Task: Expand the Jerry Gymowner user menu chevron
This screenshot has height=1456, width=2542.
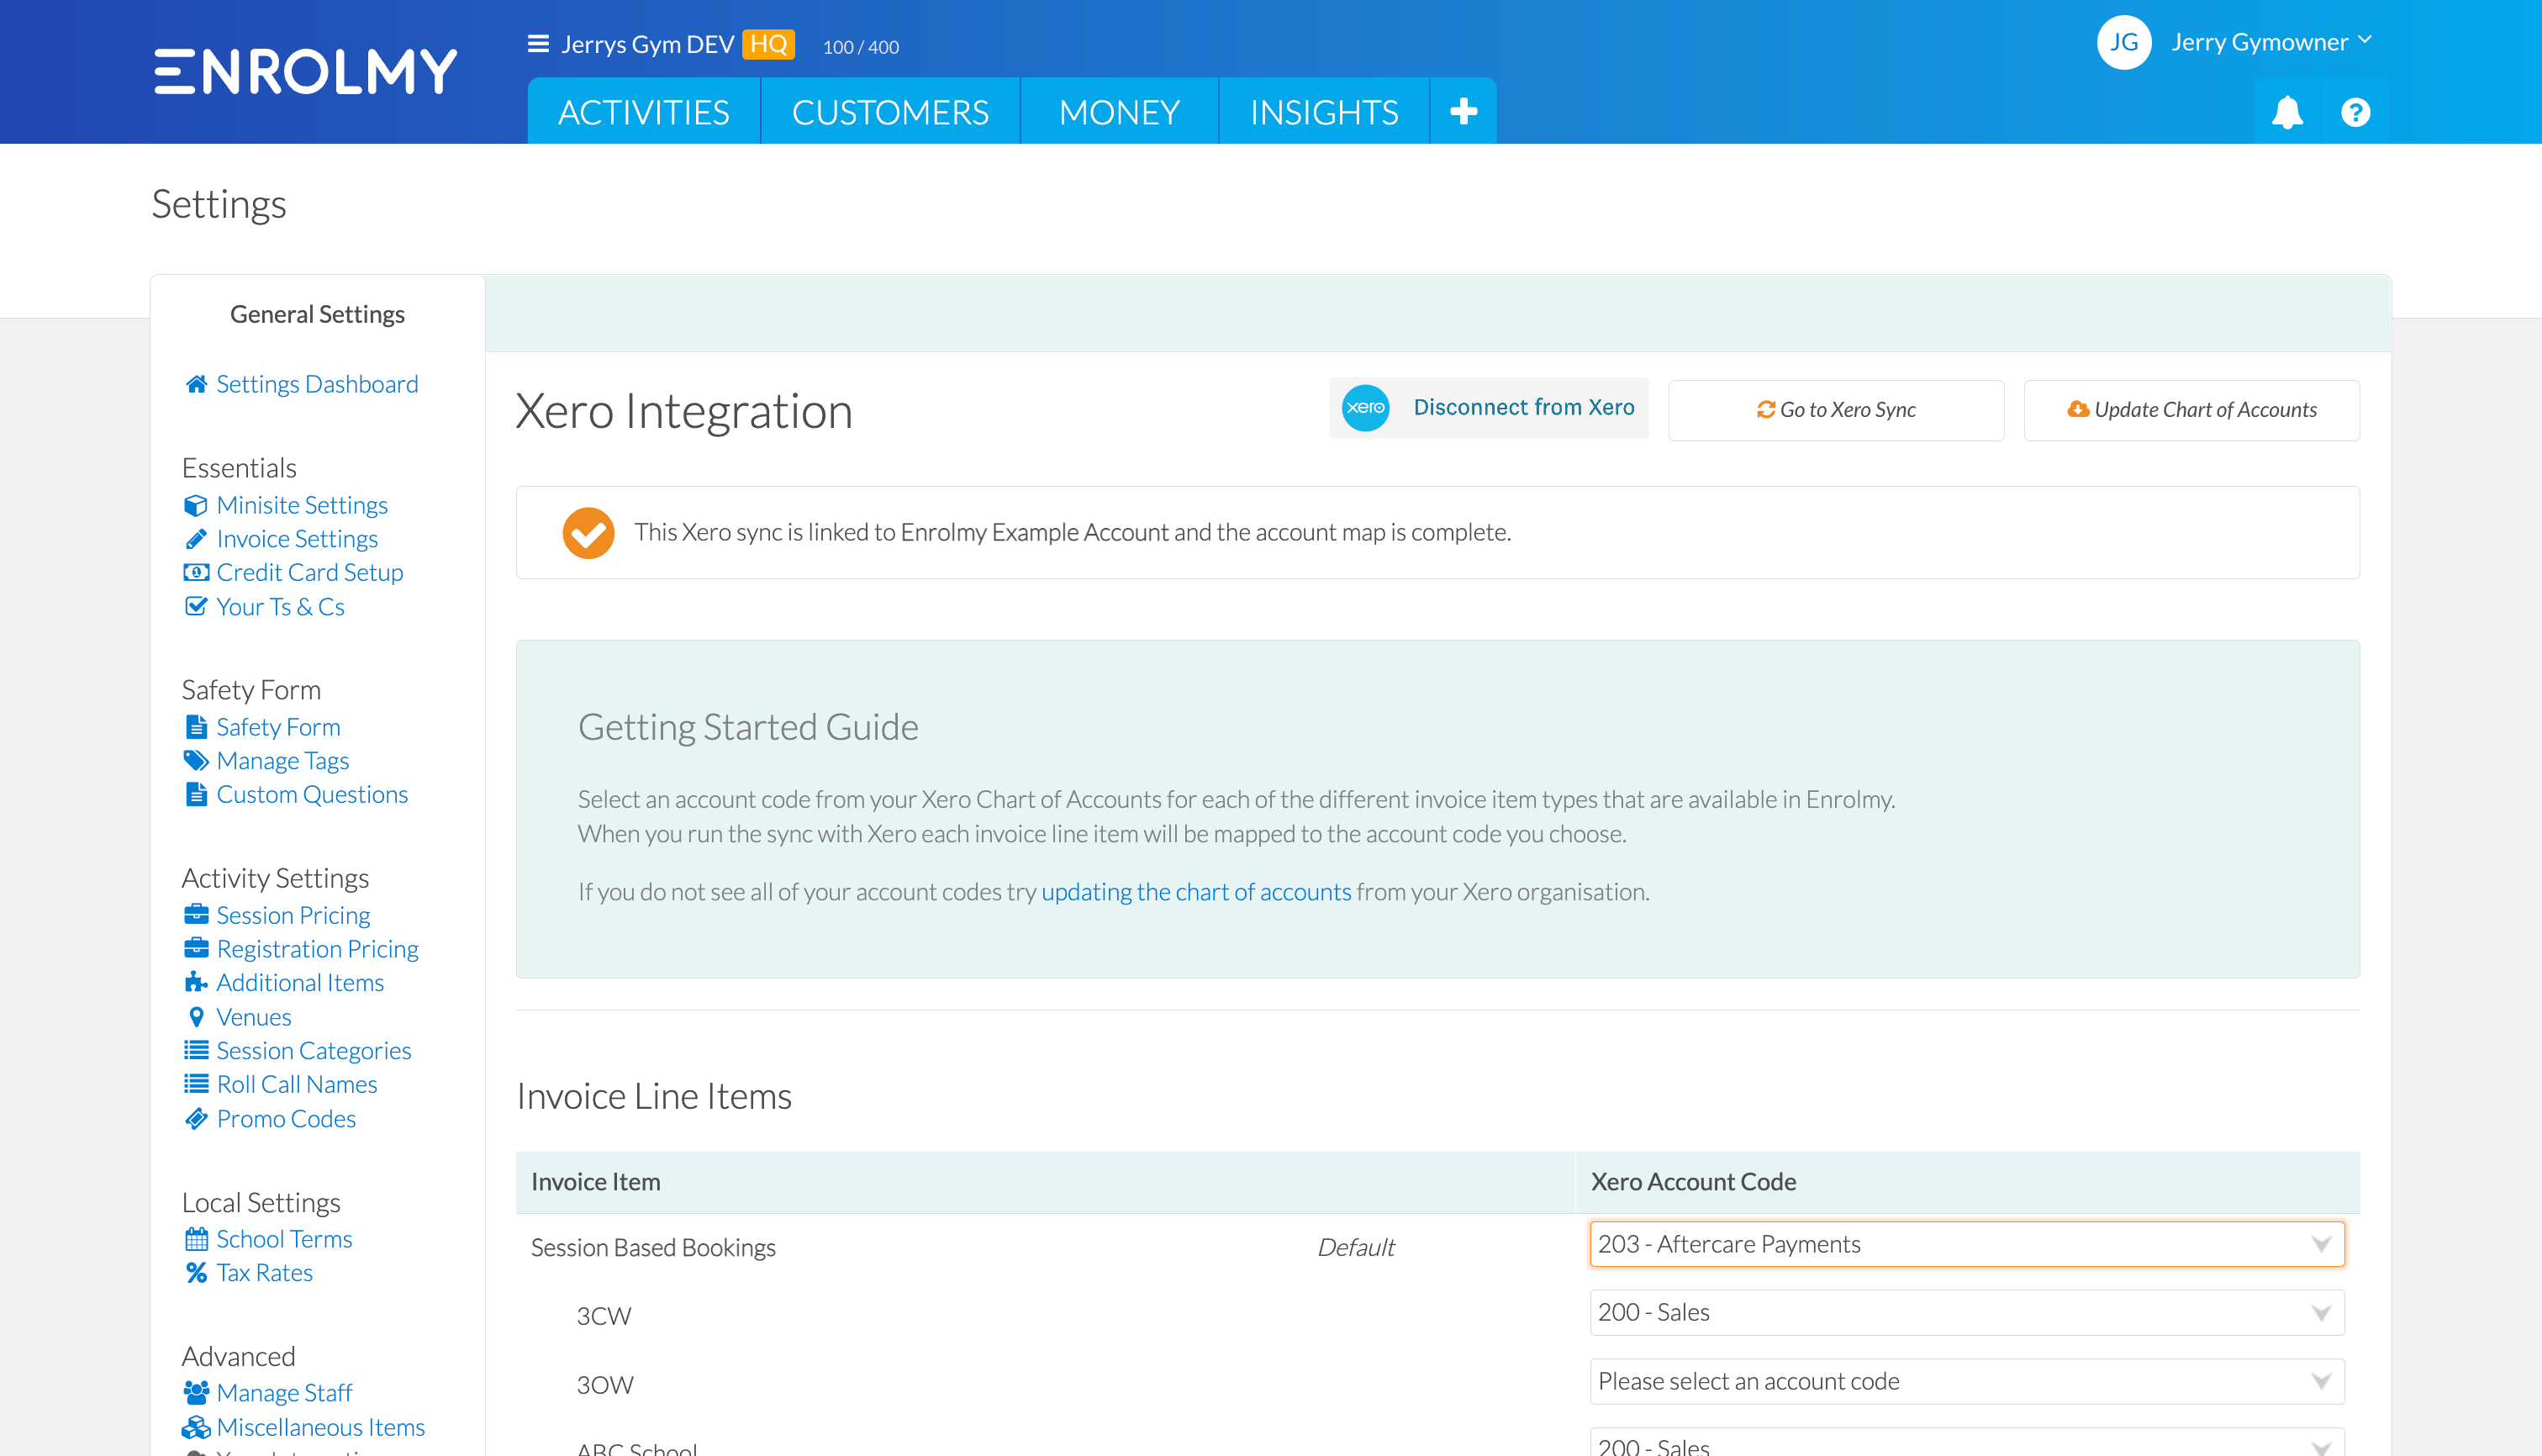Action: coord(2364,40)
